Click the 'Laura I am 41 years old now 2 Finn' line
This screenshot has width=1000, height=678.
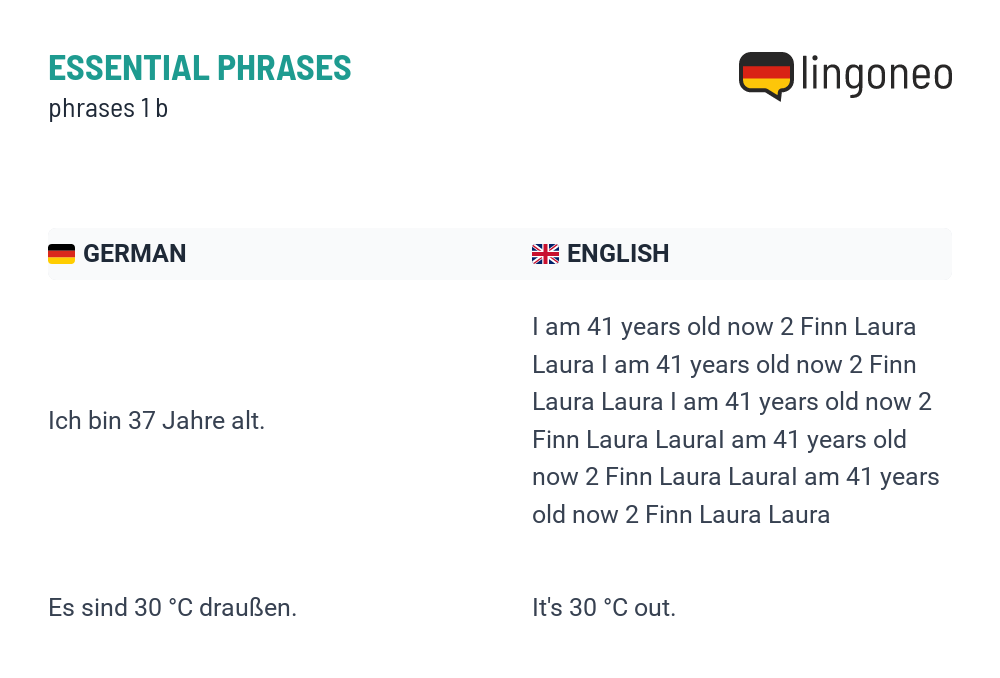(x=724, y=365)
